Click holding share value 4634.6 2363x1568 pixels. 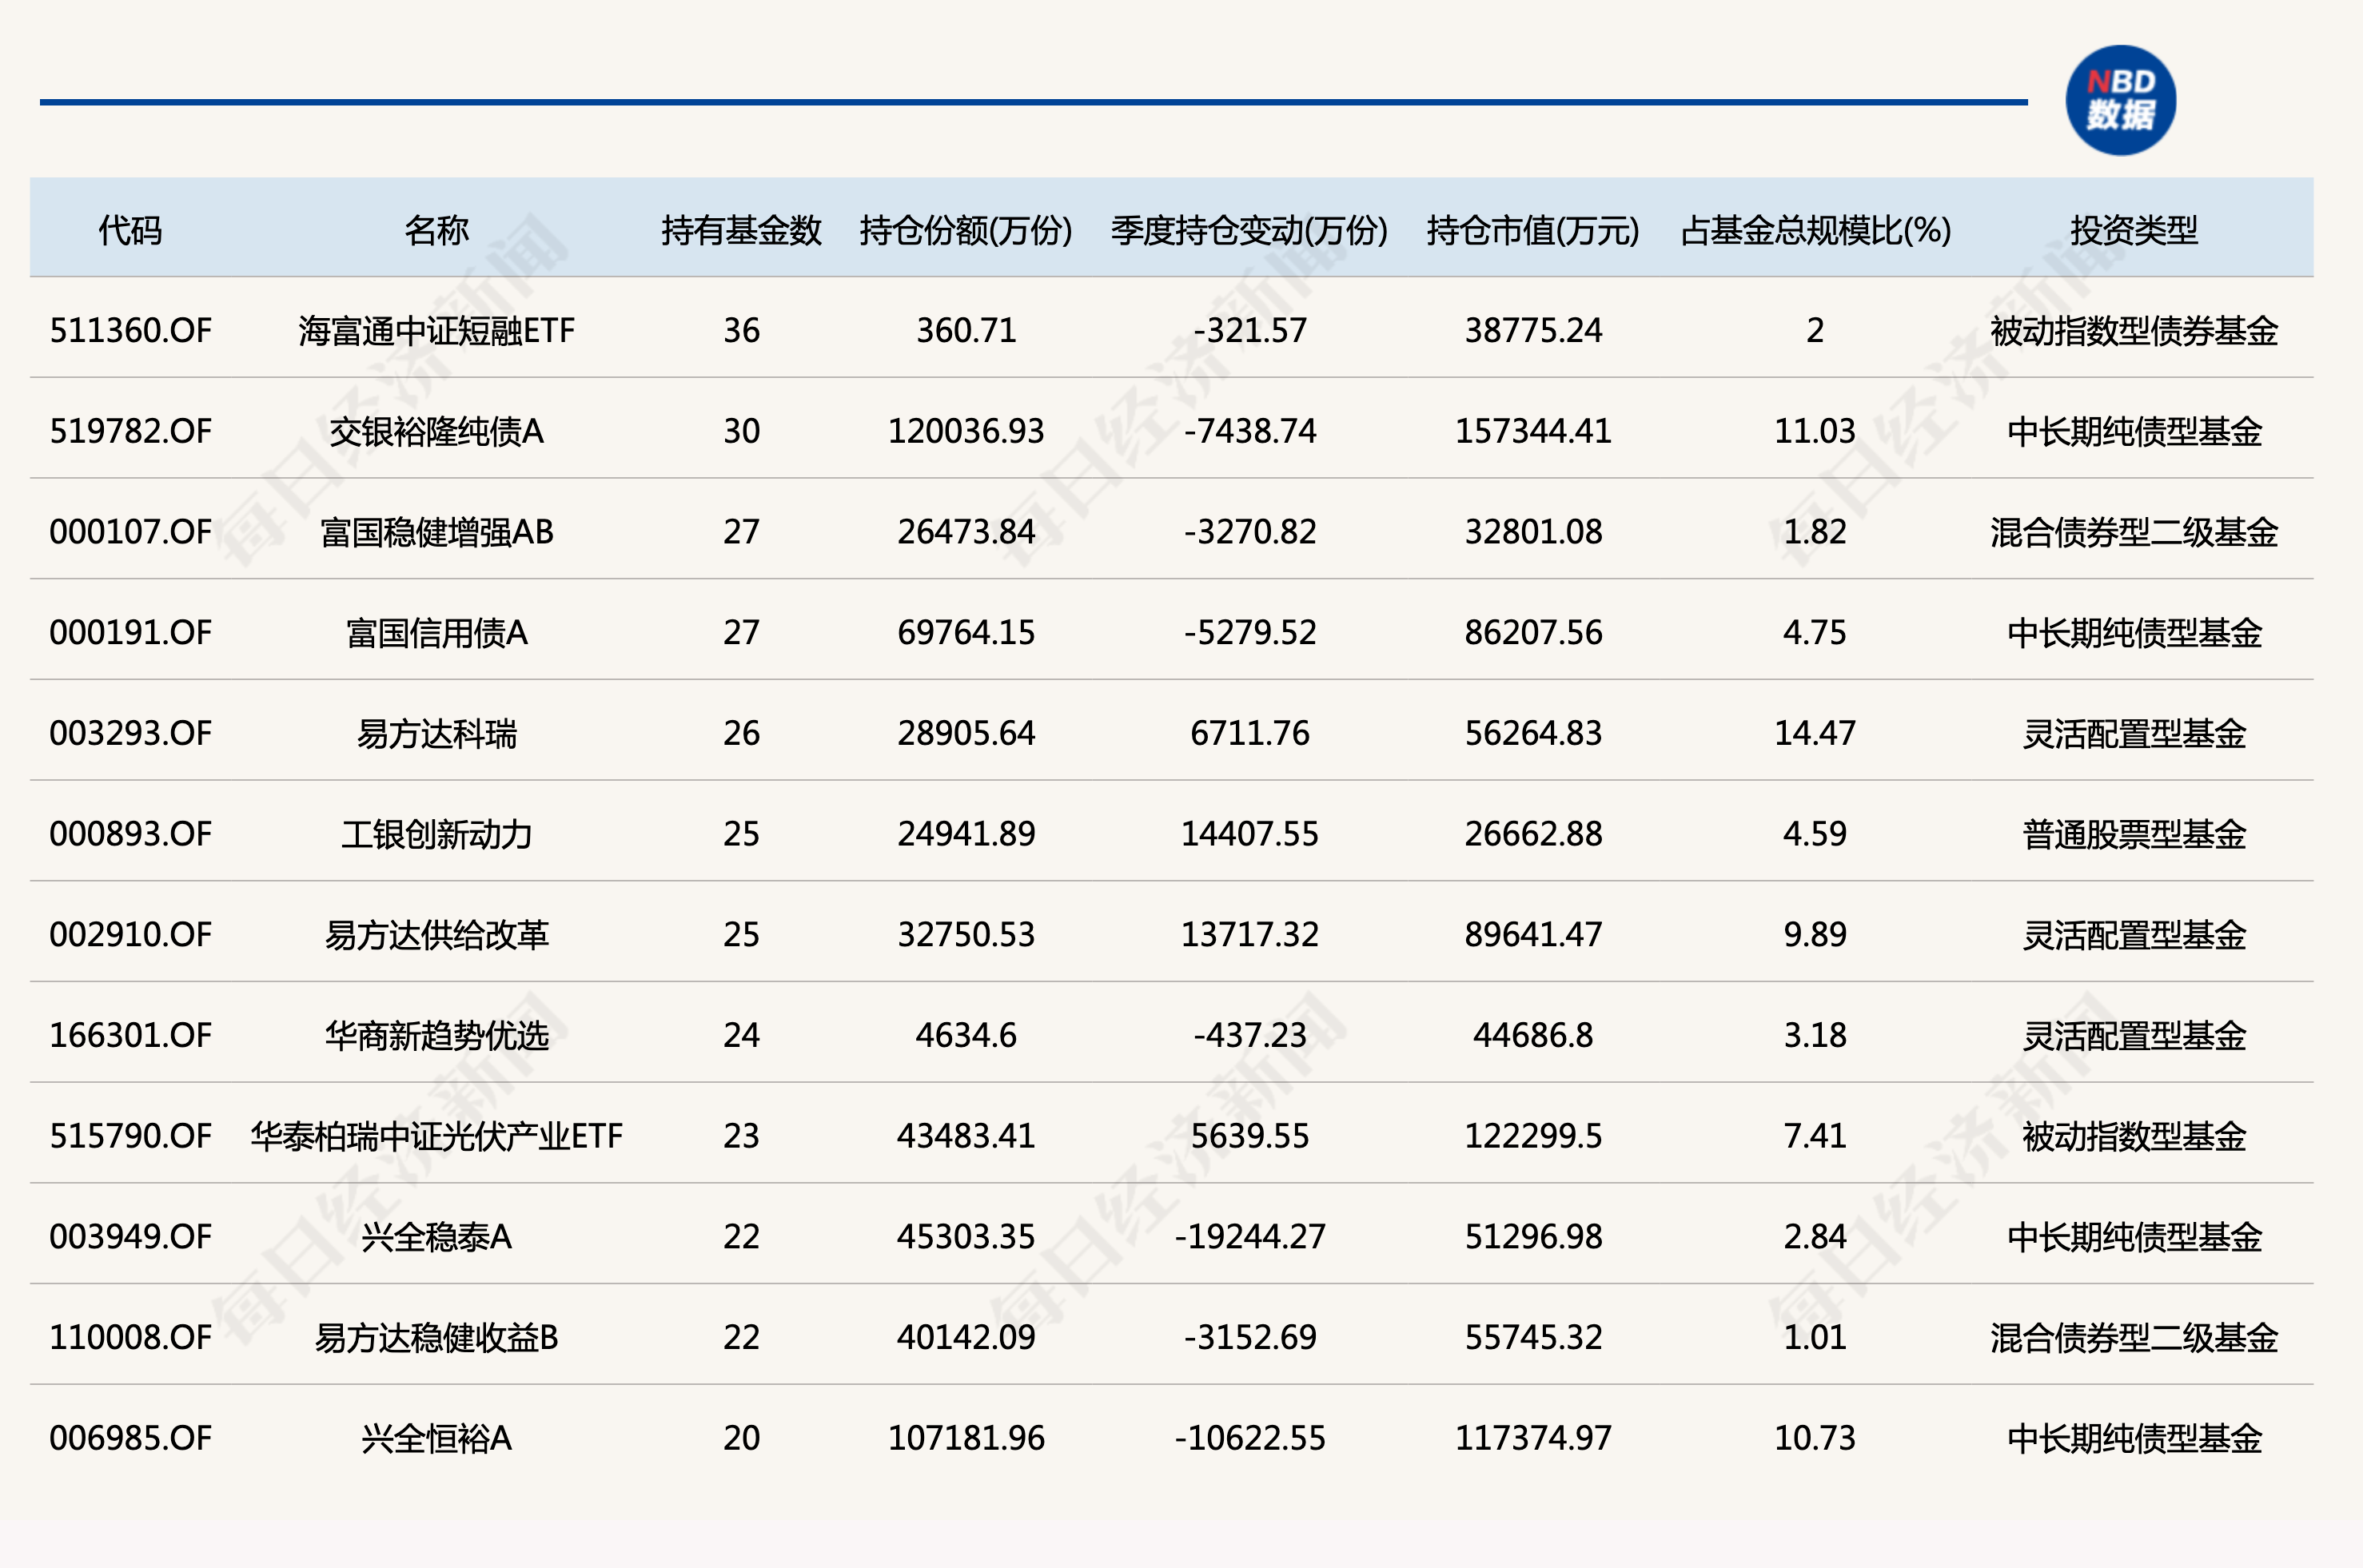point(966,1035)
